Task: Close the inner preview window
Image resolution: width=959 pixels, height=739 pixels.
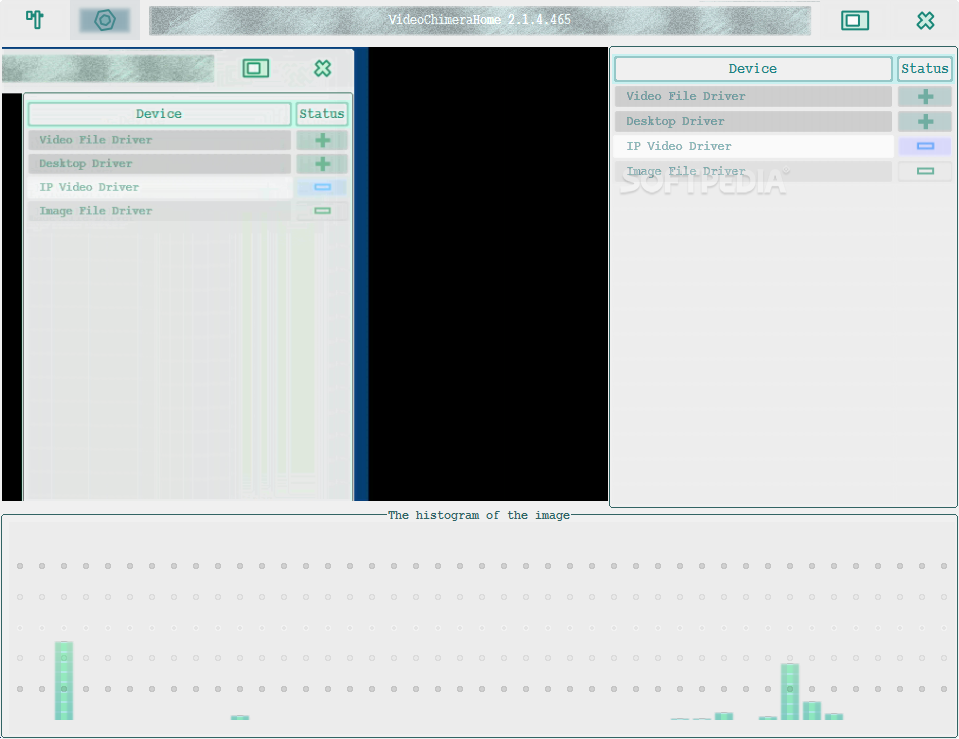Action: (322, 68)
